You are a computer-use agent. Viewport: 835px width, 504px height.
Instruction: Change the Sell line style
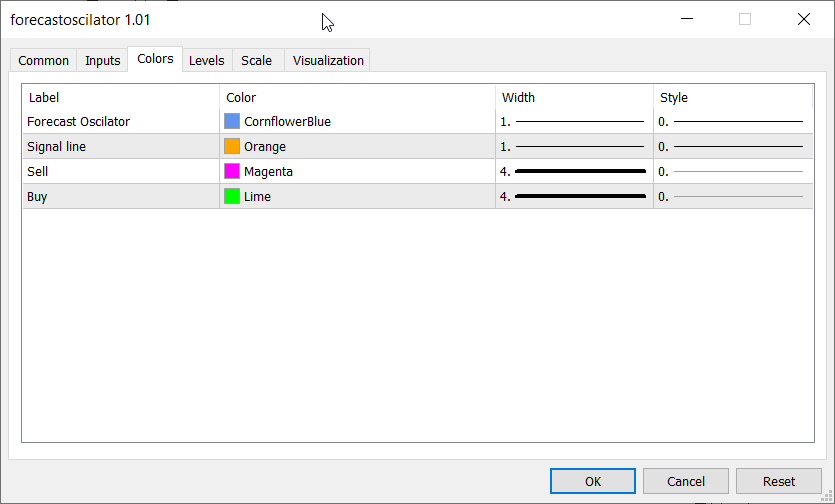click(x=732, y=171)
